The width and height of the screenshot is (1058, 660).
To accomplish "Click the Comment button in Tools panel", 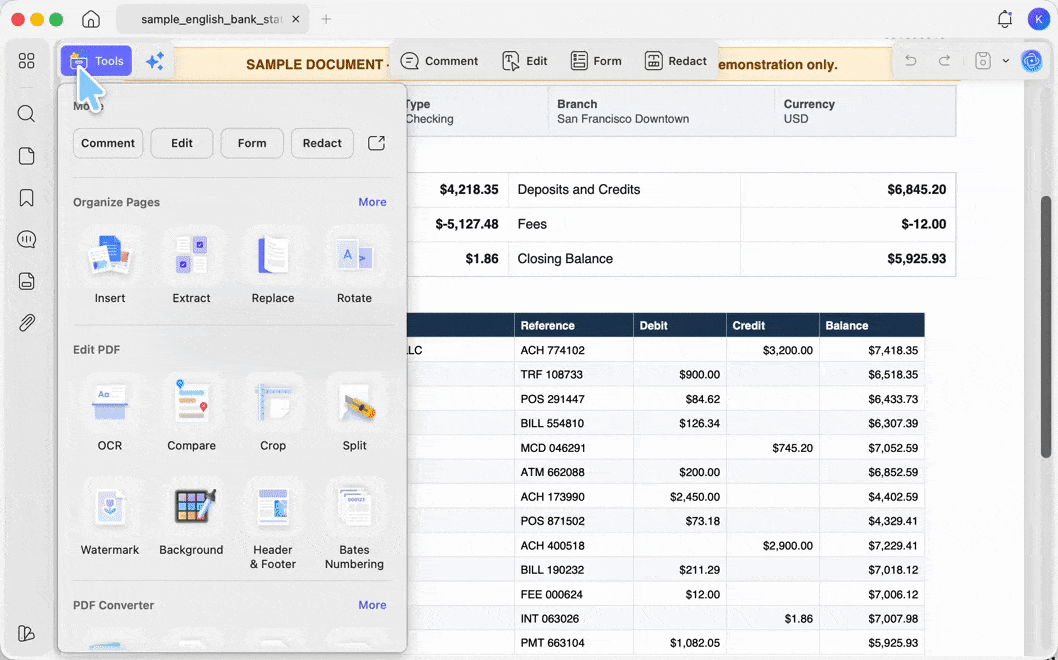I will [108, 143].
